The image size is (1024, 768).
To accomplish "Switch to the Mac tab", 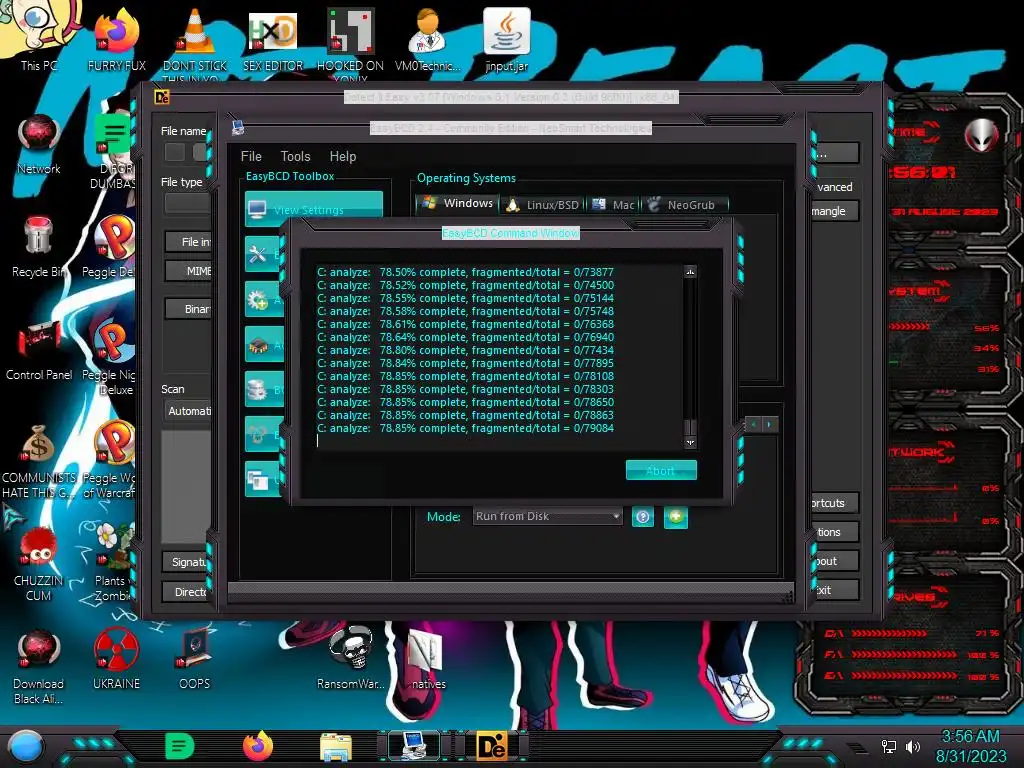I will 614,204.
